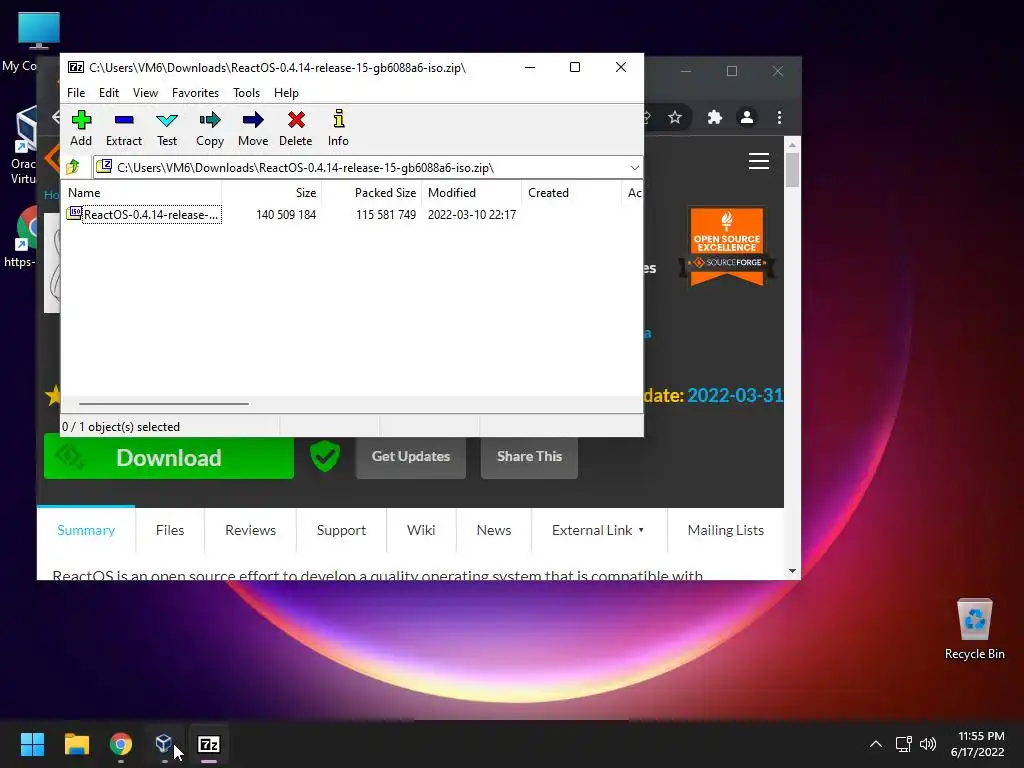Sort by Created column header
The height and width of the screenshot is (768, 1024).
(x=571, y=193)
